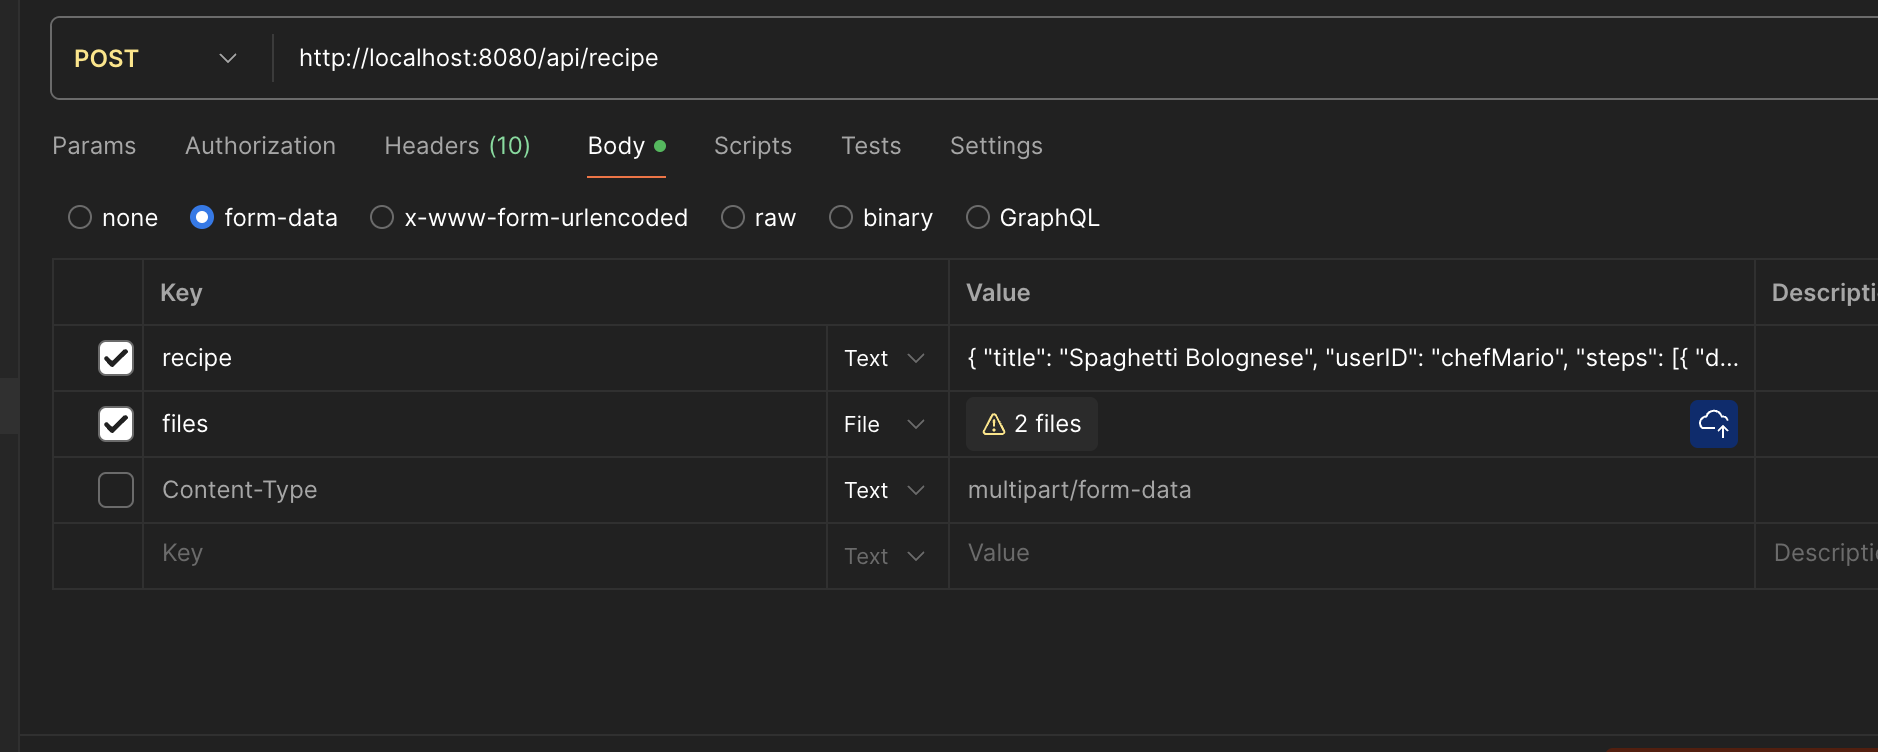Select the GraphQL body type

pyautogui.click(x=978, y=217)
